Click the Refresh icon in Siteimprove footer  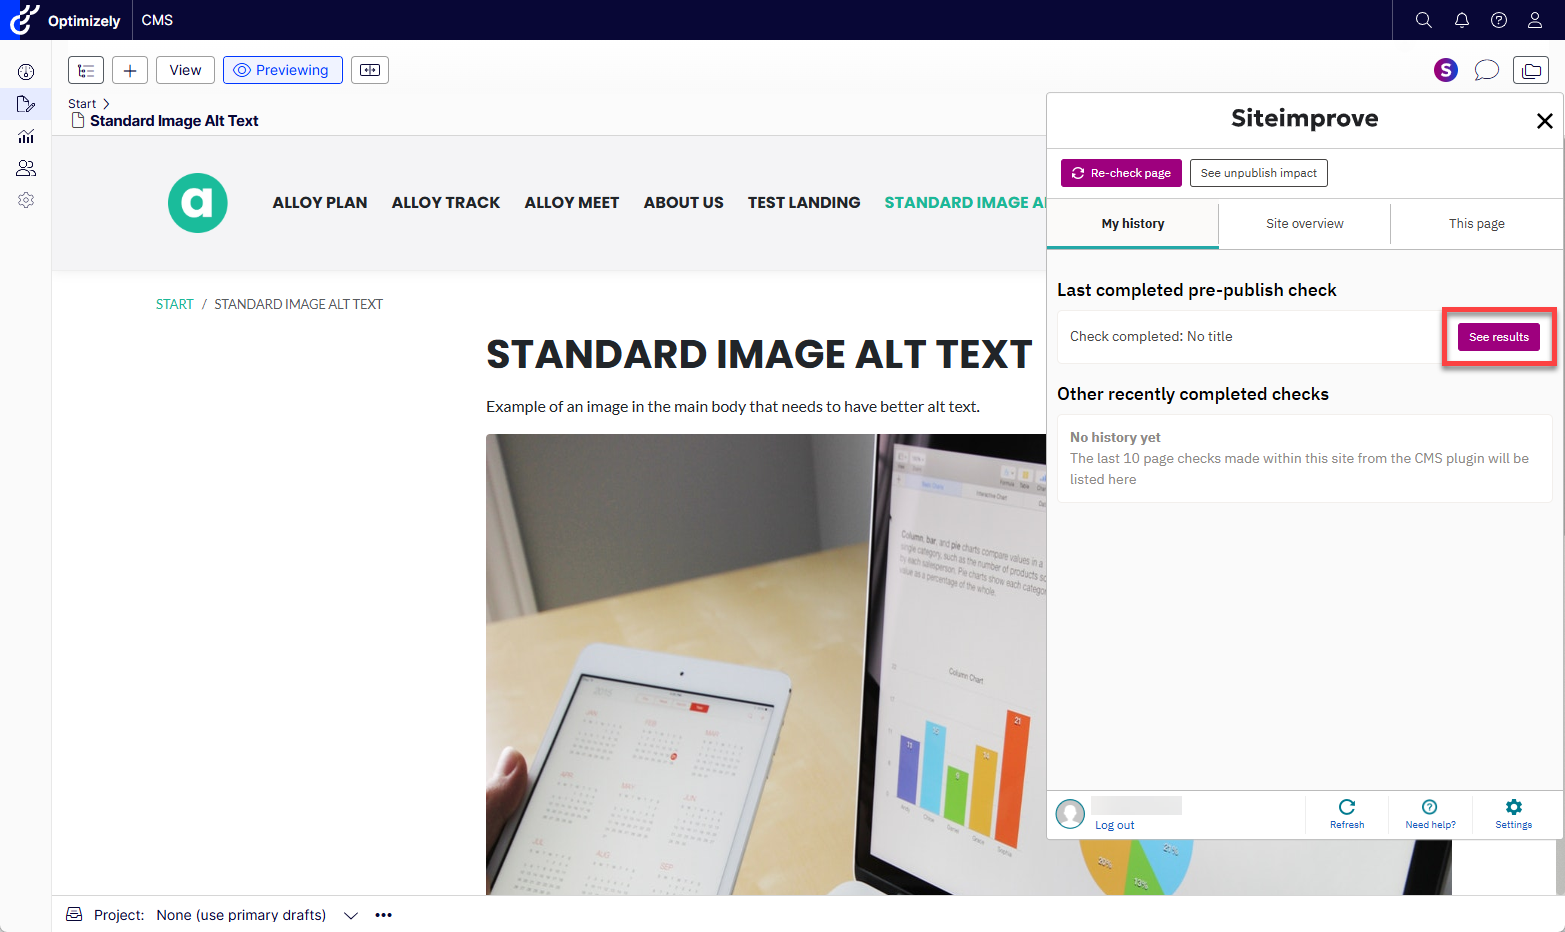click(x=1347, y=814)
